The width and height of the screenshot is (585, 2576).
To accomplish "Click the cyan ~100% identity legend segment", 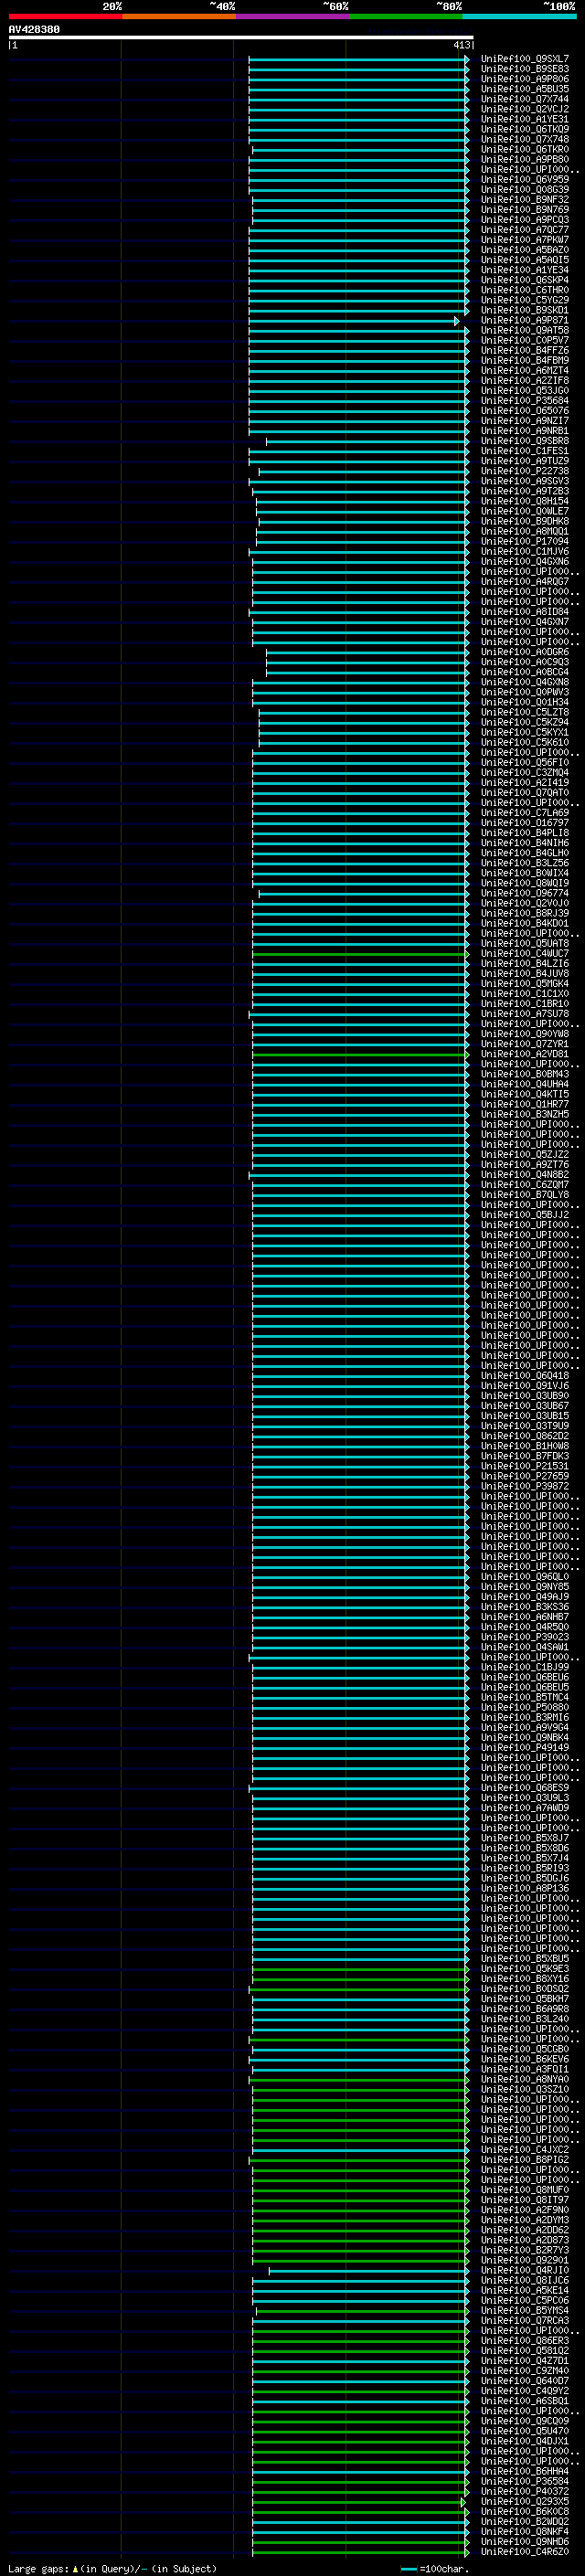I will (x=519, y=16).
